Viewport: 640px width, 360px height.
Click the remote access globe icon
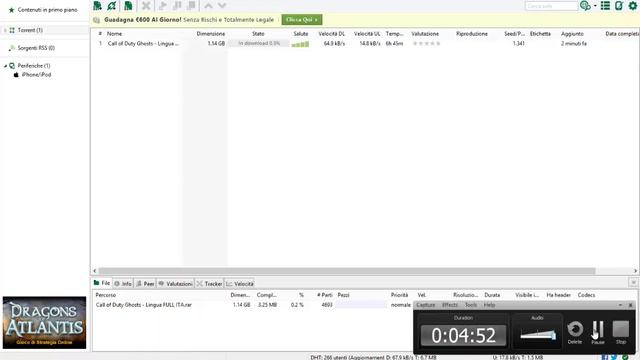click(585, 6)
